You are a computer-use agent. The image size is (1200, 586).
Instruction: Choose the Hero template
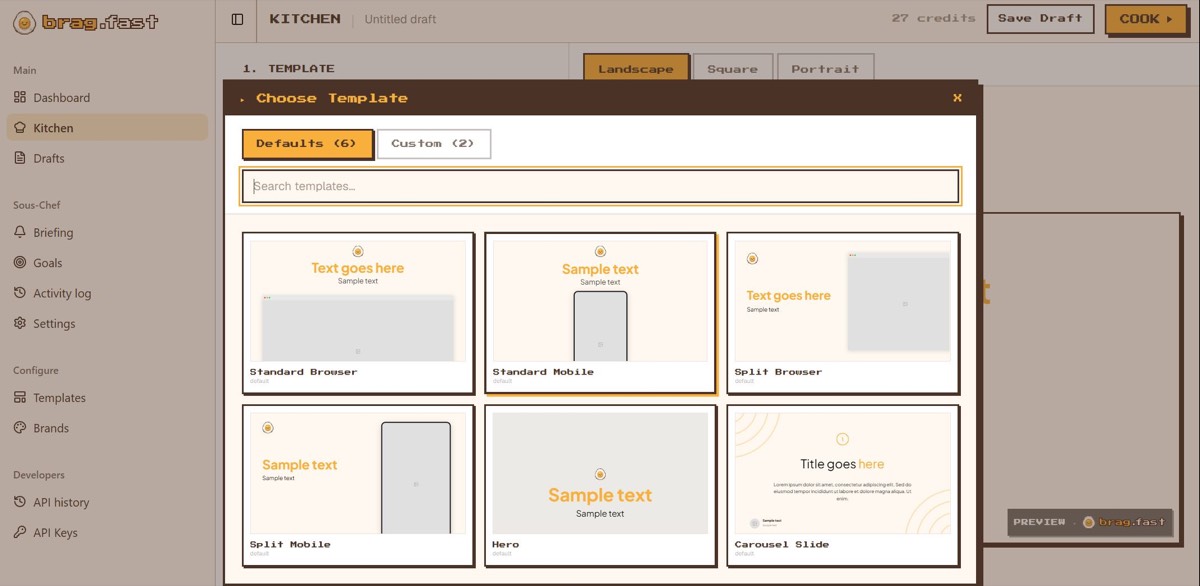[x=600, y=485]
